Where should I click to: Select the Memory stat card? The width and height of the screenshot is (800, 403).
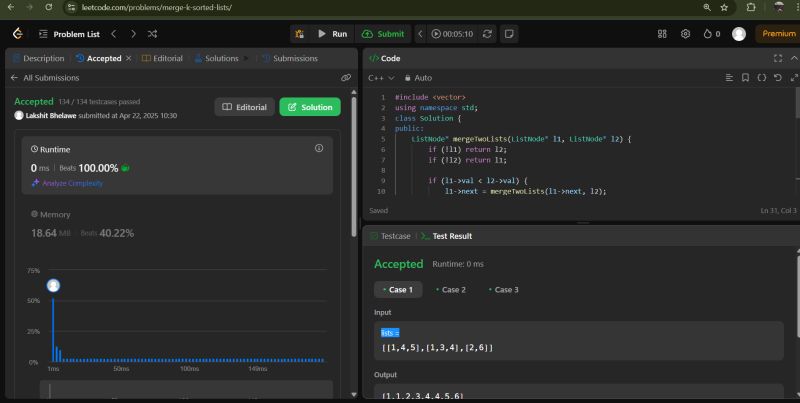(x=177, y=224)
